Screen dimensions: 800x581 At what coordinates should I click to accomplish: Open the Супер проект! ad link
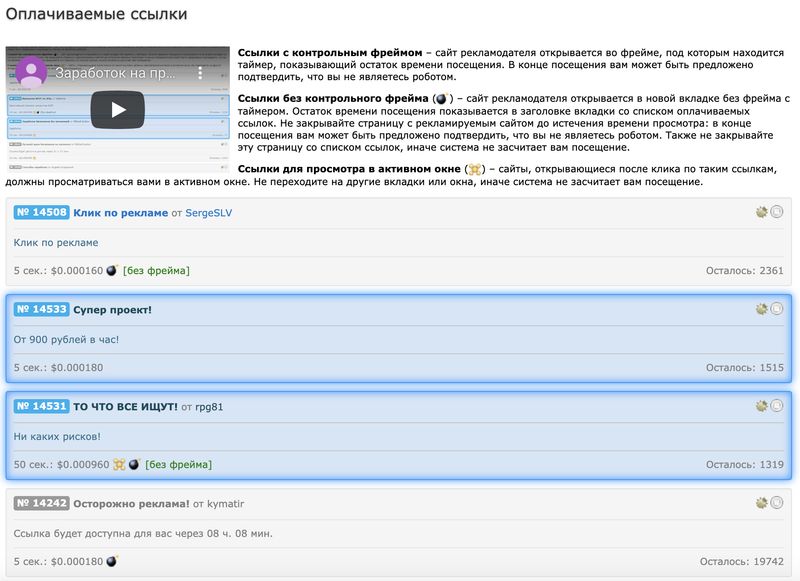click(x=112, y=310)
